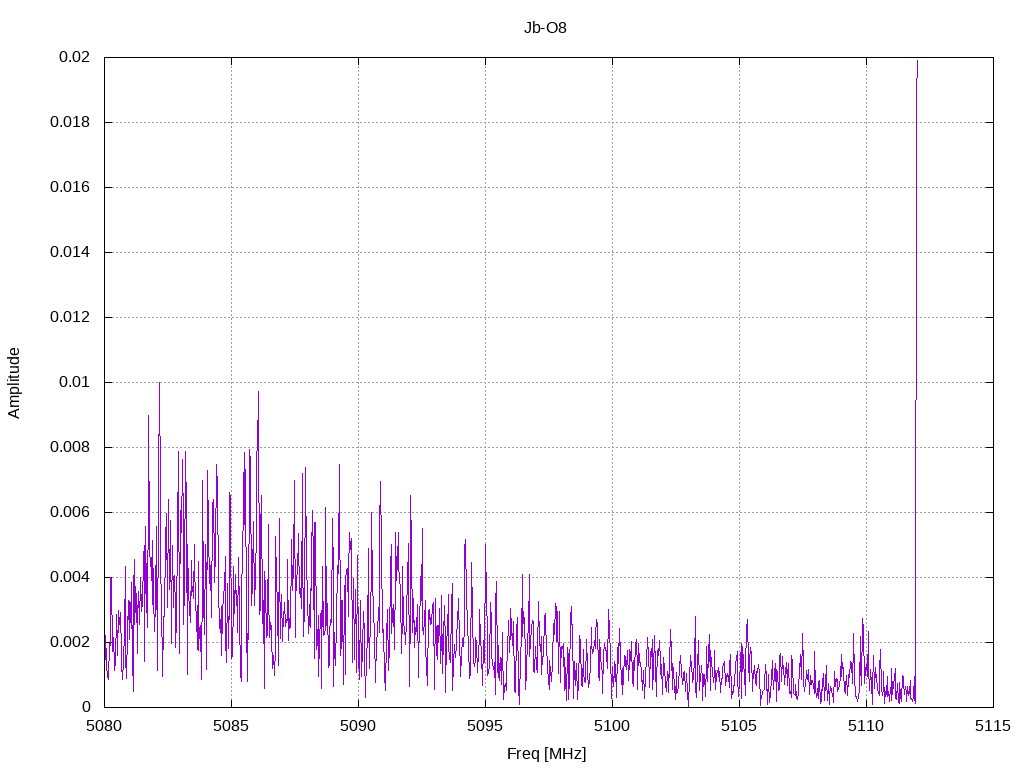Click the x-axis tick label 5080
This screenshot has width=1024, height=768.
[104, 726]
